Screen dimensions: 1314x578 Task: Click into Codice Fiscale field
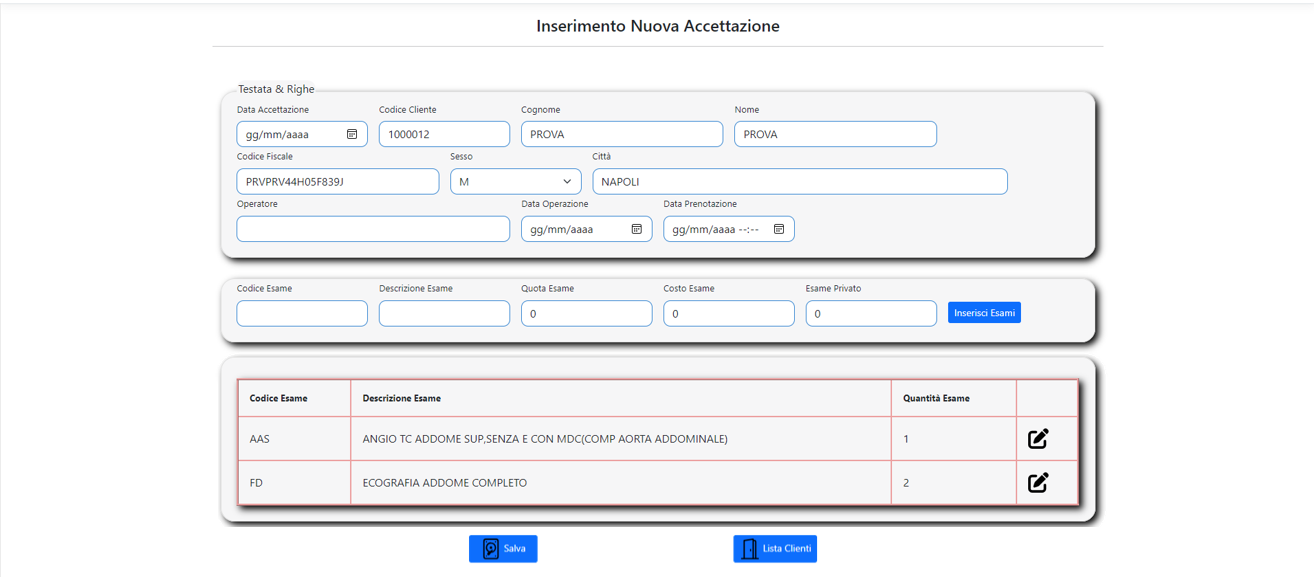click(x=338, y=181)
